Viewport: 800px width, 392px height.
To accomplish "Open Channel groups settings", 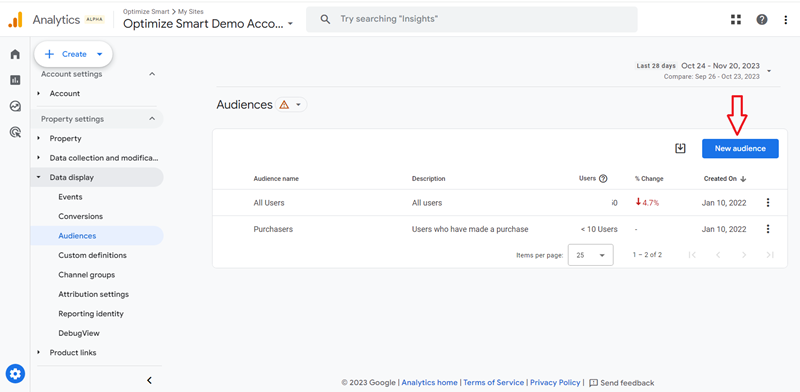I will point(87,275).
